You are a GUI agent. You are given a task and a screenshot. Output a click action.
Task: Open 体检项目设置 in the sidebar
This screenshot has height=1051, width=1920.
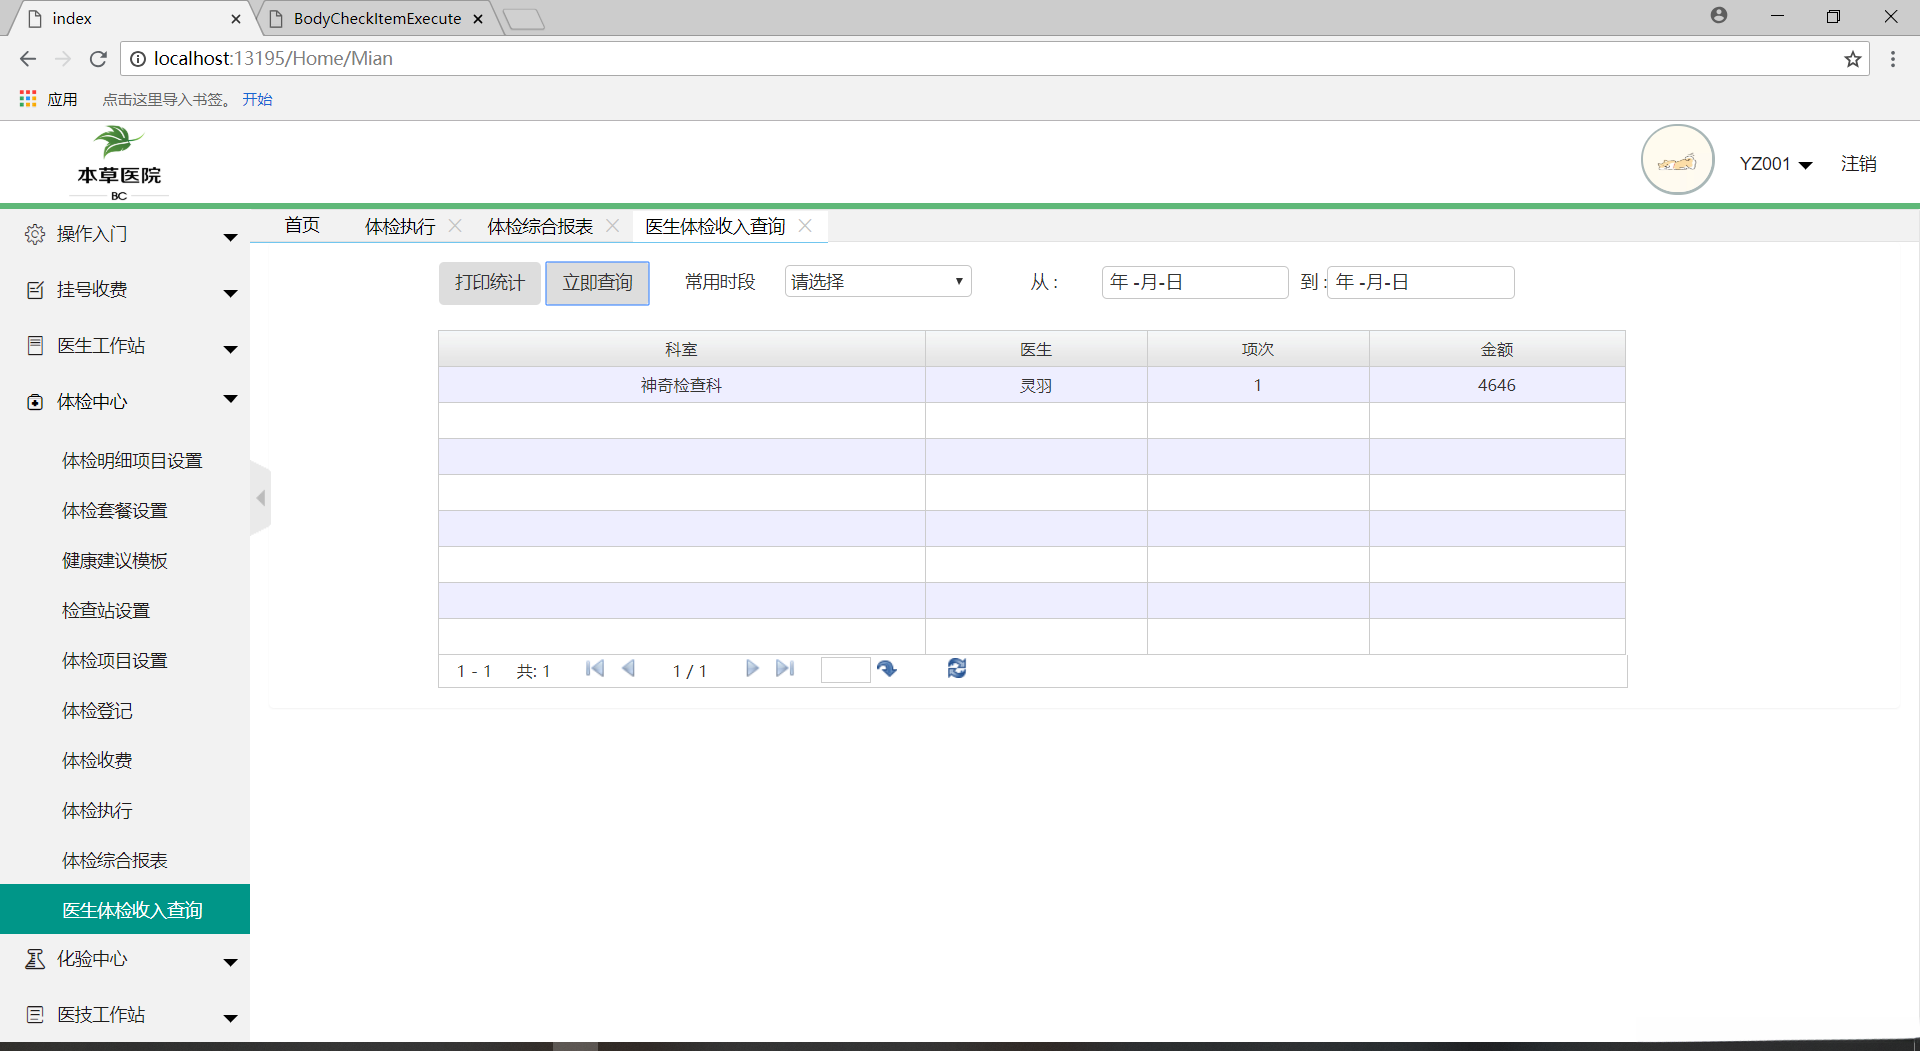[115, 661]
